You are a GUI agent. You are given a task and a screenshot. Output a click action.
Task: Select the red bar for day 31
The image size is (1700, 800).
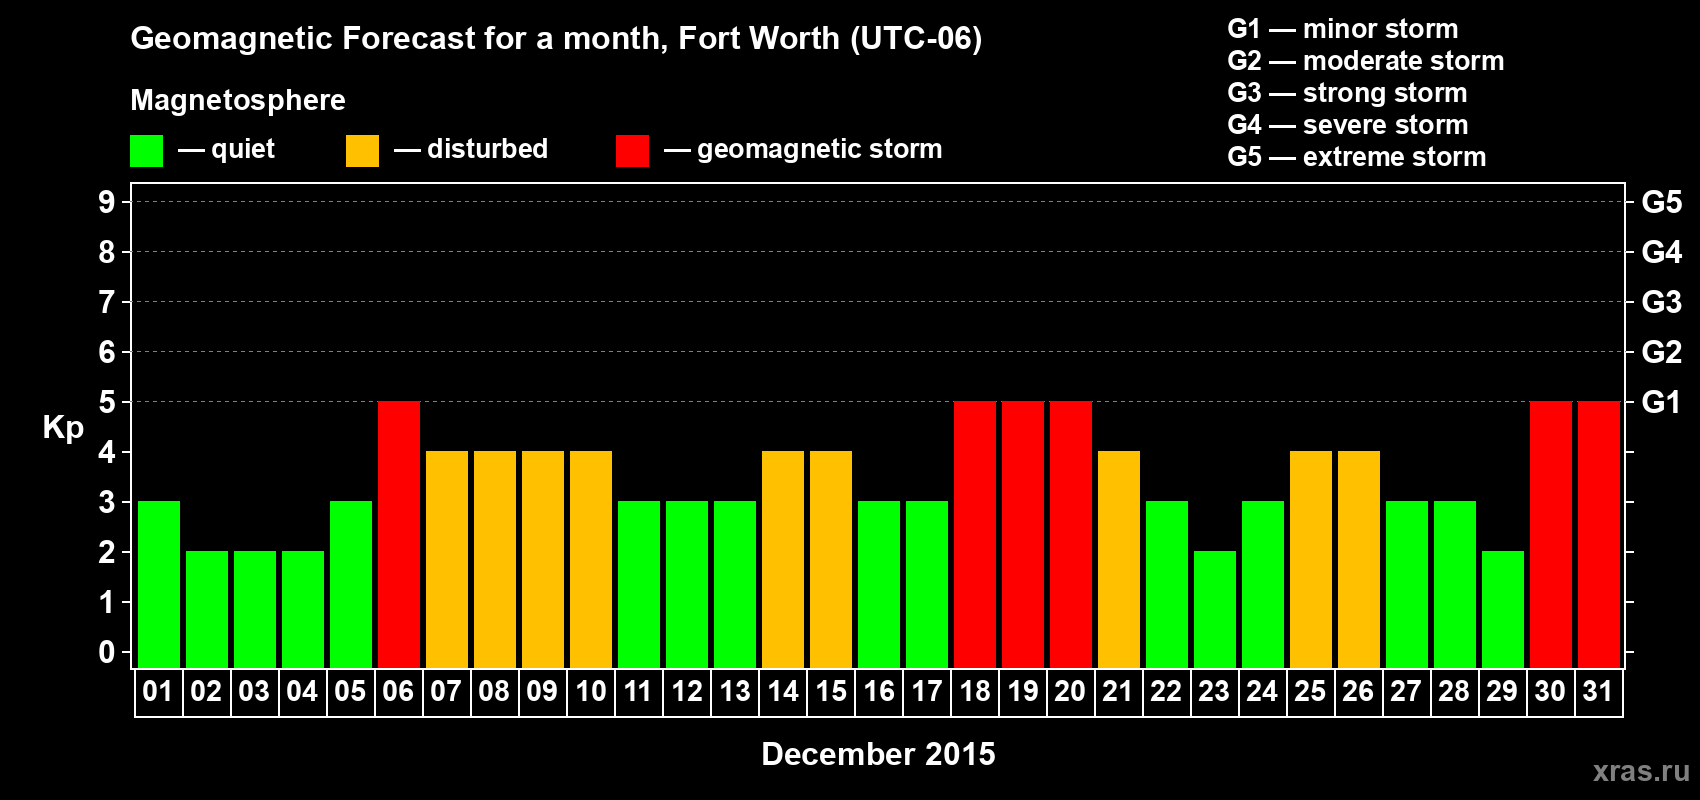1599,534
